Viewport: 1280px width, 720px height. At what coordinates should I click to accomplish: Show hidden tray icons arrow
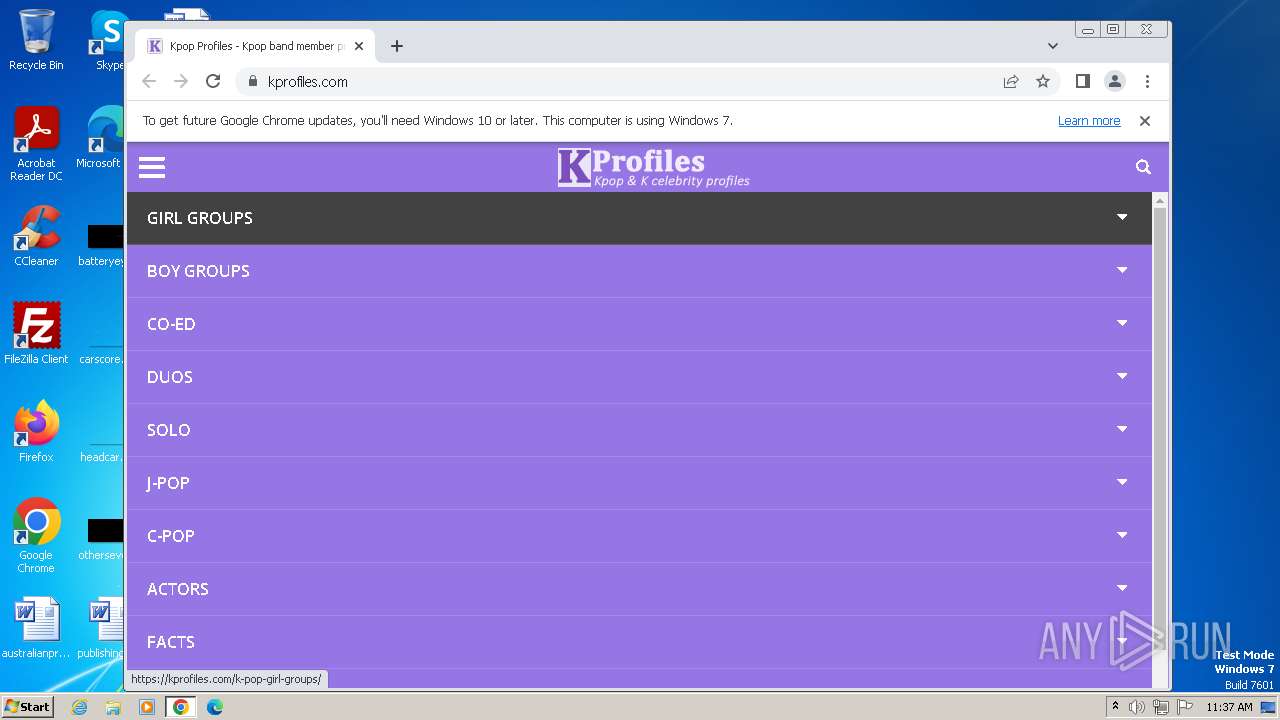(1116, 707)
